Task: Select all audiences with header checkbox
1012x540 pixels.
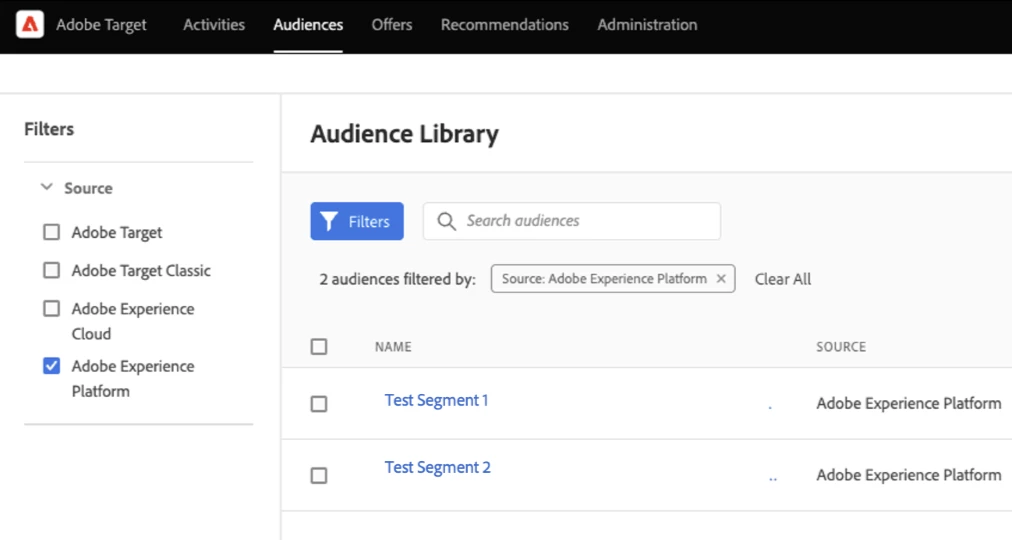Action: pos(319,347)
